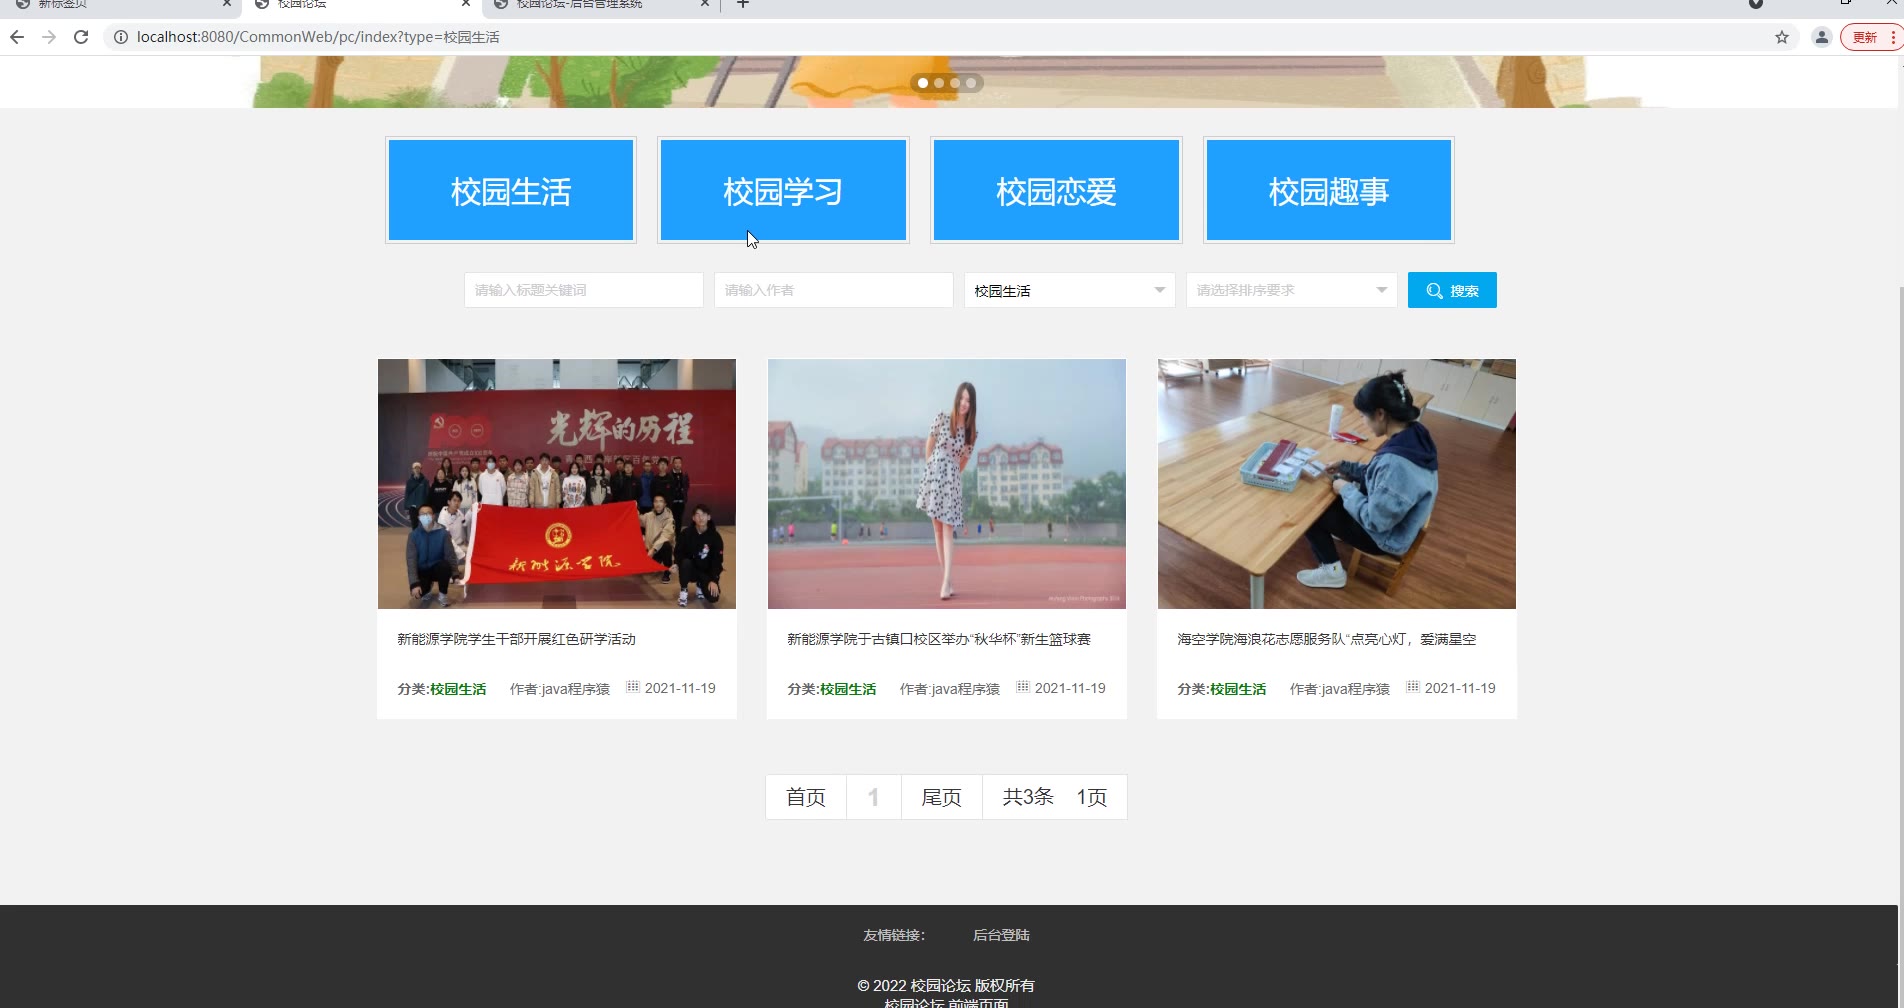The width and height of the screenshot is (1904, 1008).
Task: Open the 校园学习 category tile
Action: tap(783, 190)
